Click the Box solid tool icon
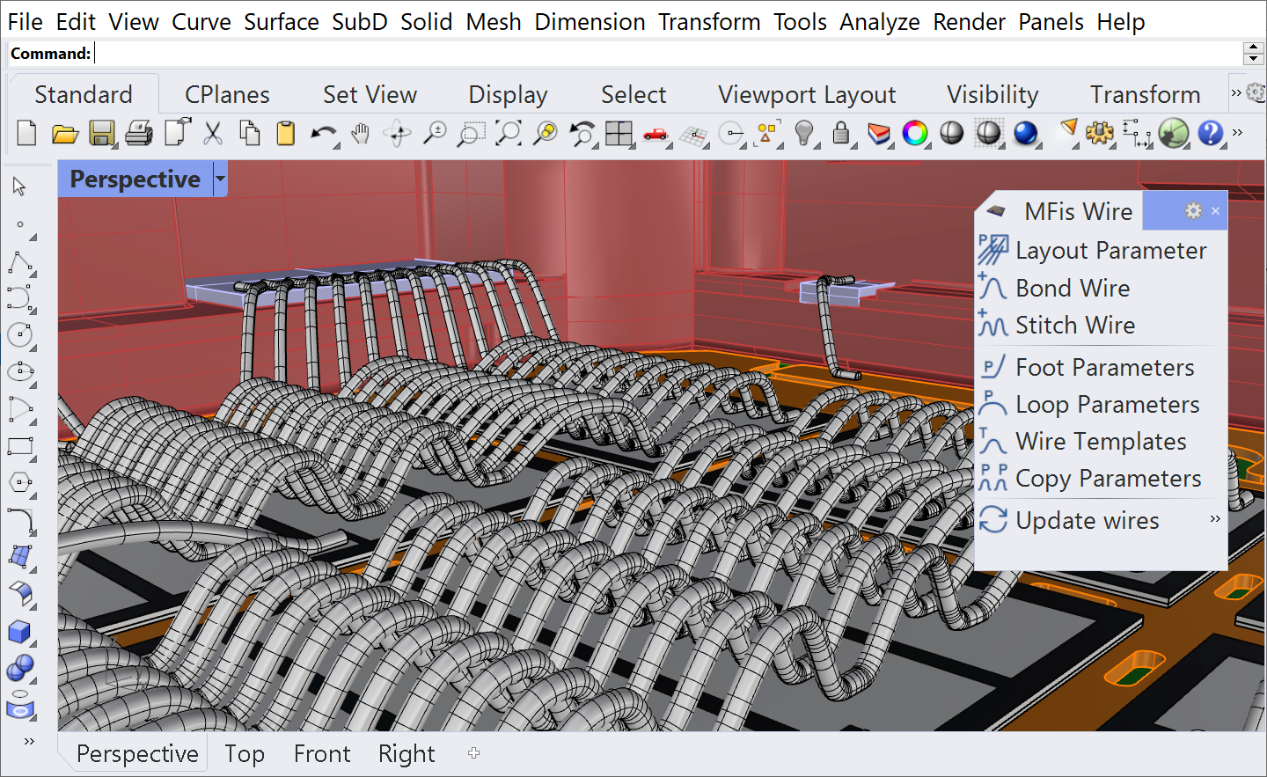Image resolution: width=1267 pixels, height=777 pixels. click(x=19, y=631)
